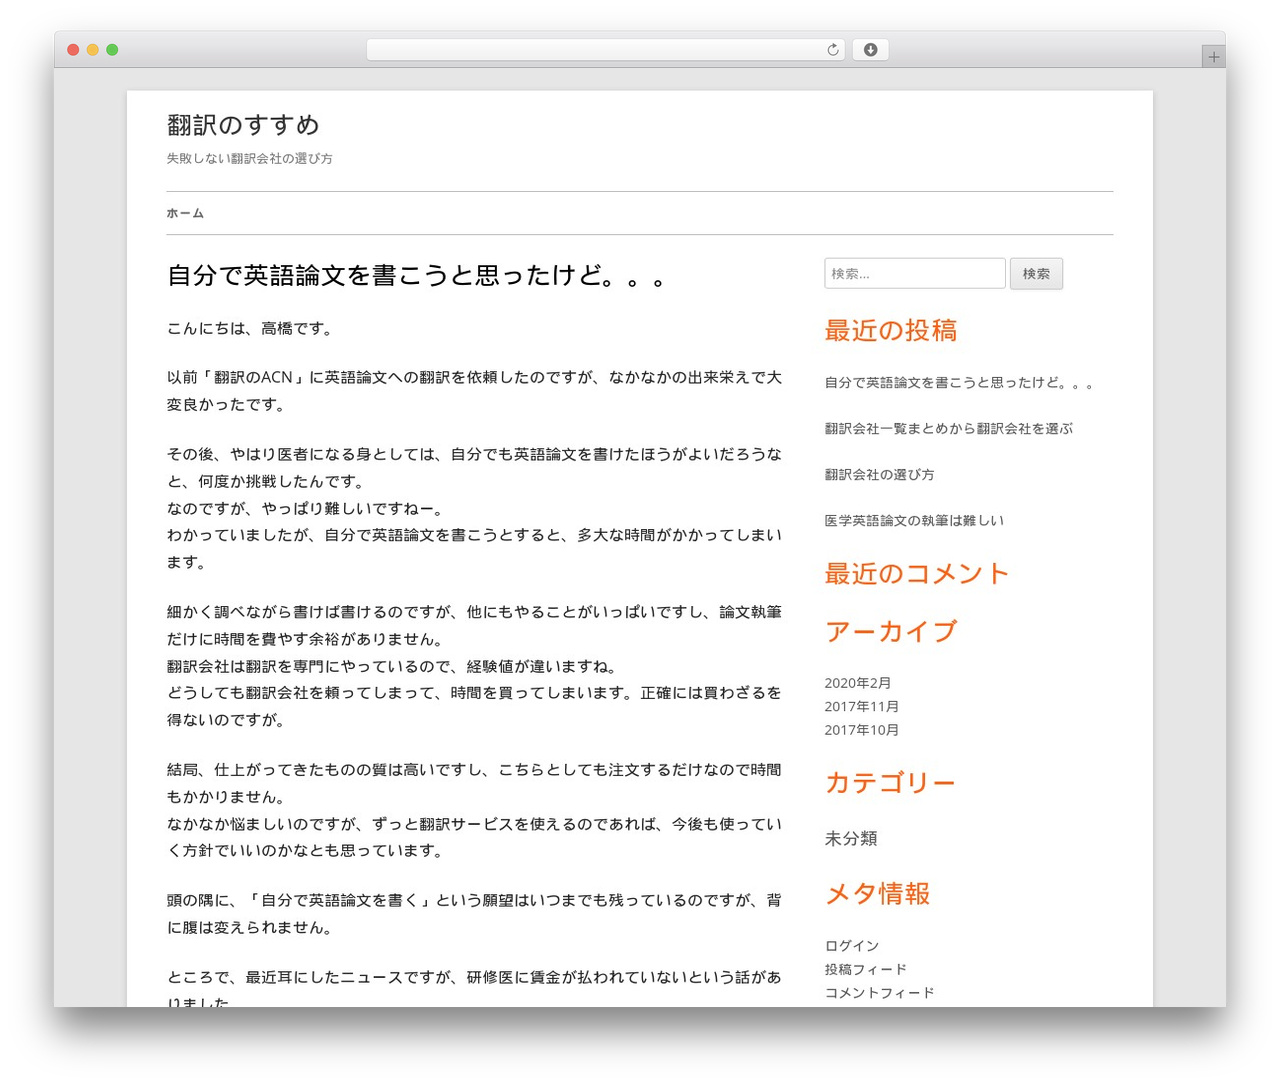Screen dimensions: 1280x1084
Task: Click the カテゴリー heading
Action: pyautogui.click(x=889, y=783)
